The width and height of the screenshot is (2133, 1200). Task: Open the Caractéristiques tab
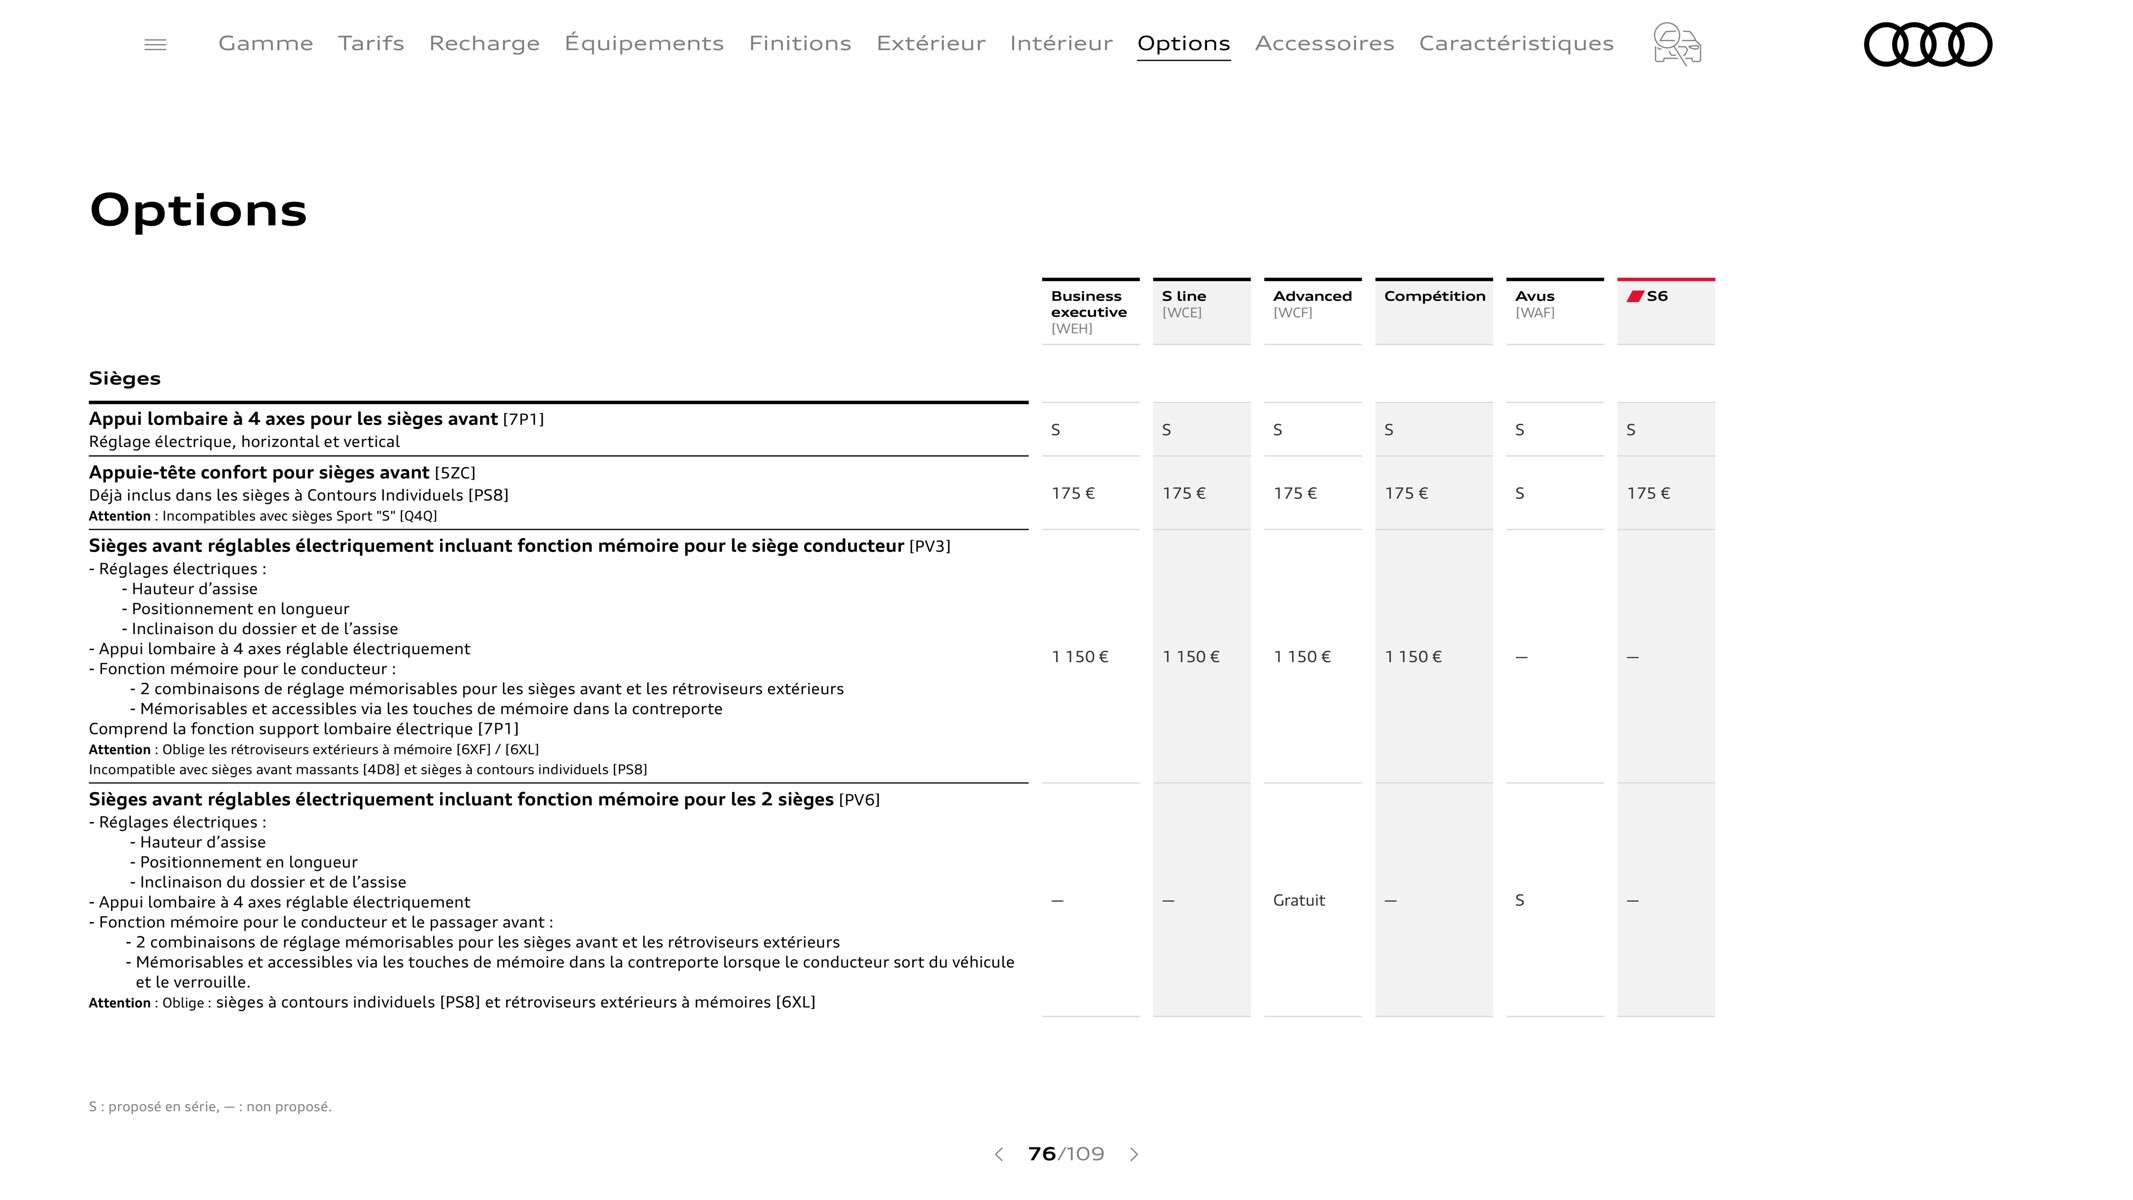[1516, 43]
